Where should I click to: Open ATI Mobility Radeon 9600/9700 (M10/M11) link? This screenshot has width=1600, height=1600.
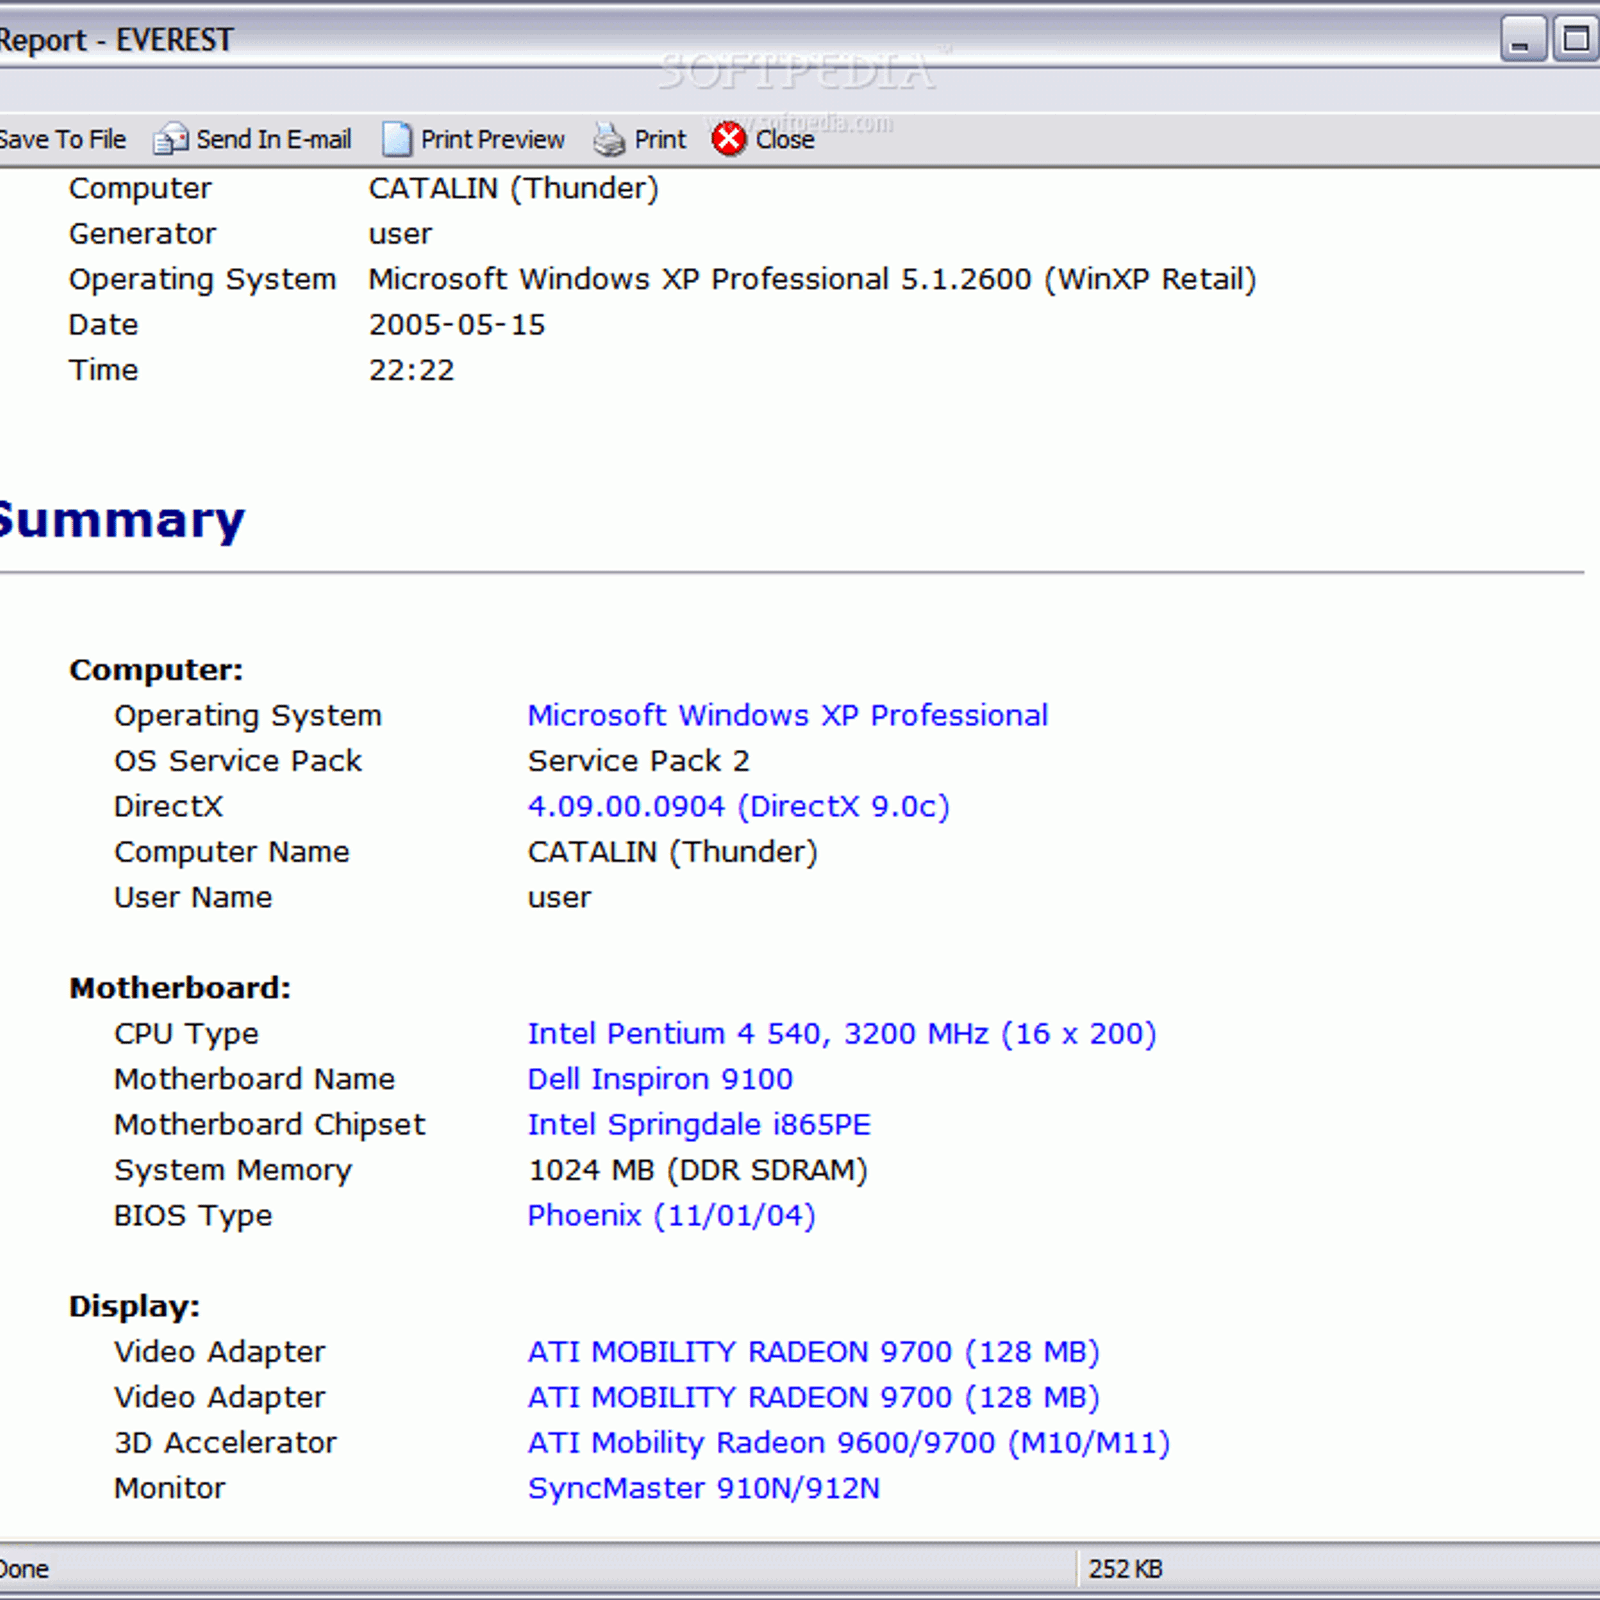(x=848, y=1442)
